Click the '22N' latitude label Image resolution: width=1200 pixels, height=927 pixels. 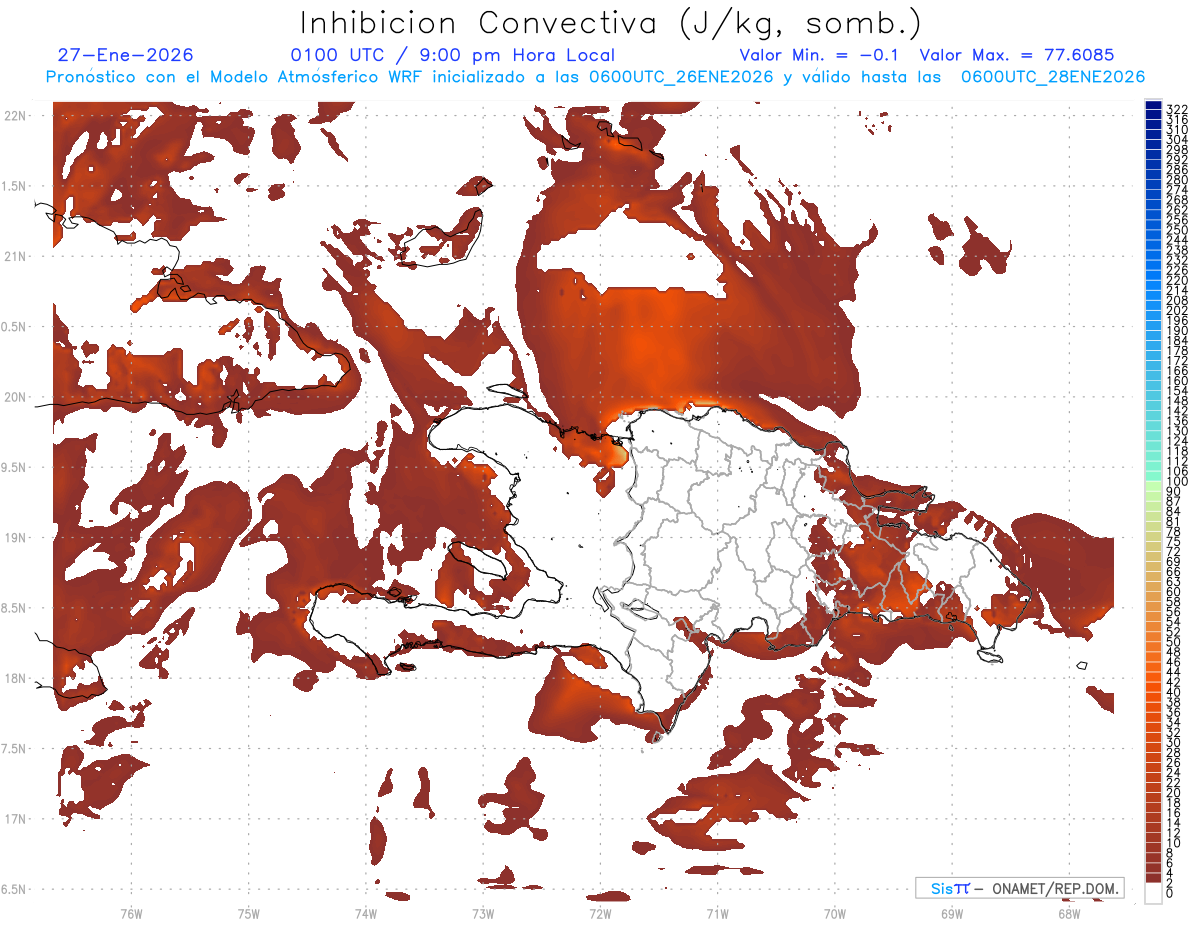click(x=14, y=116)
